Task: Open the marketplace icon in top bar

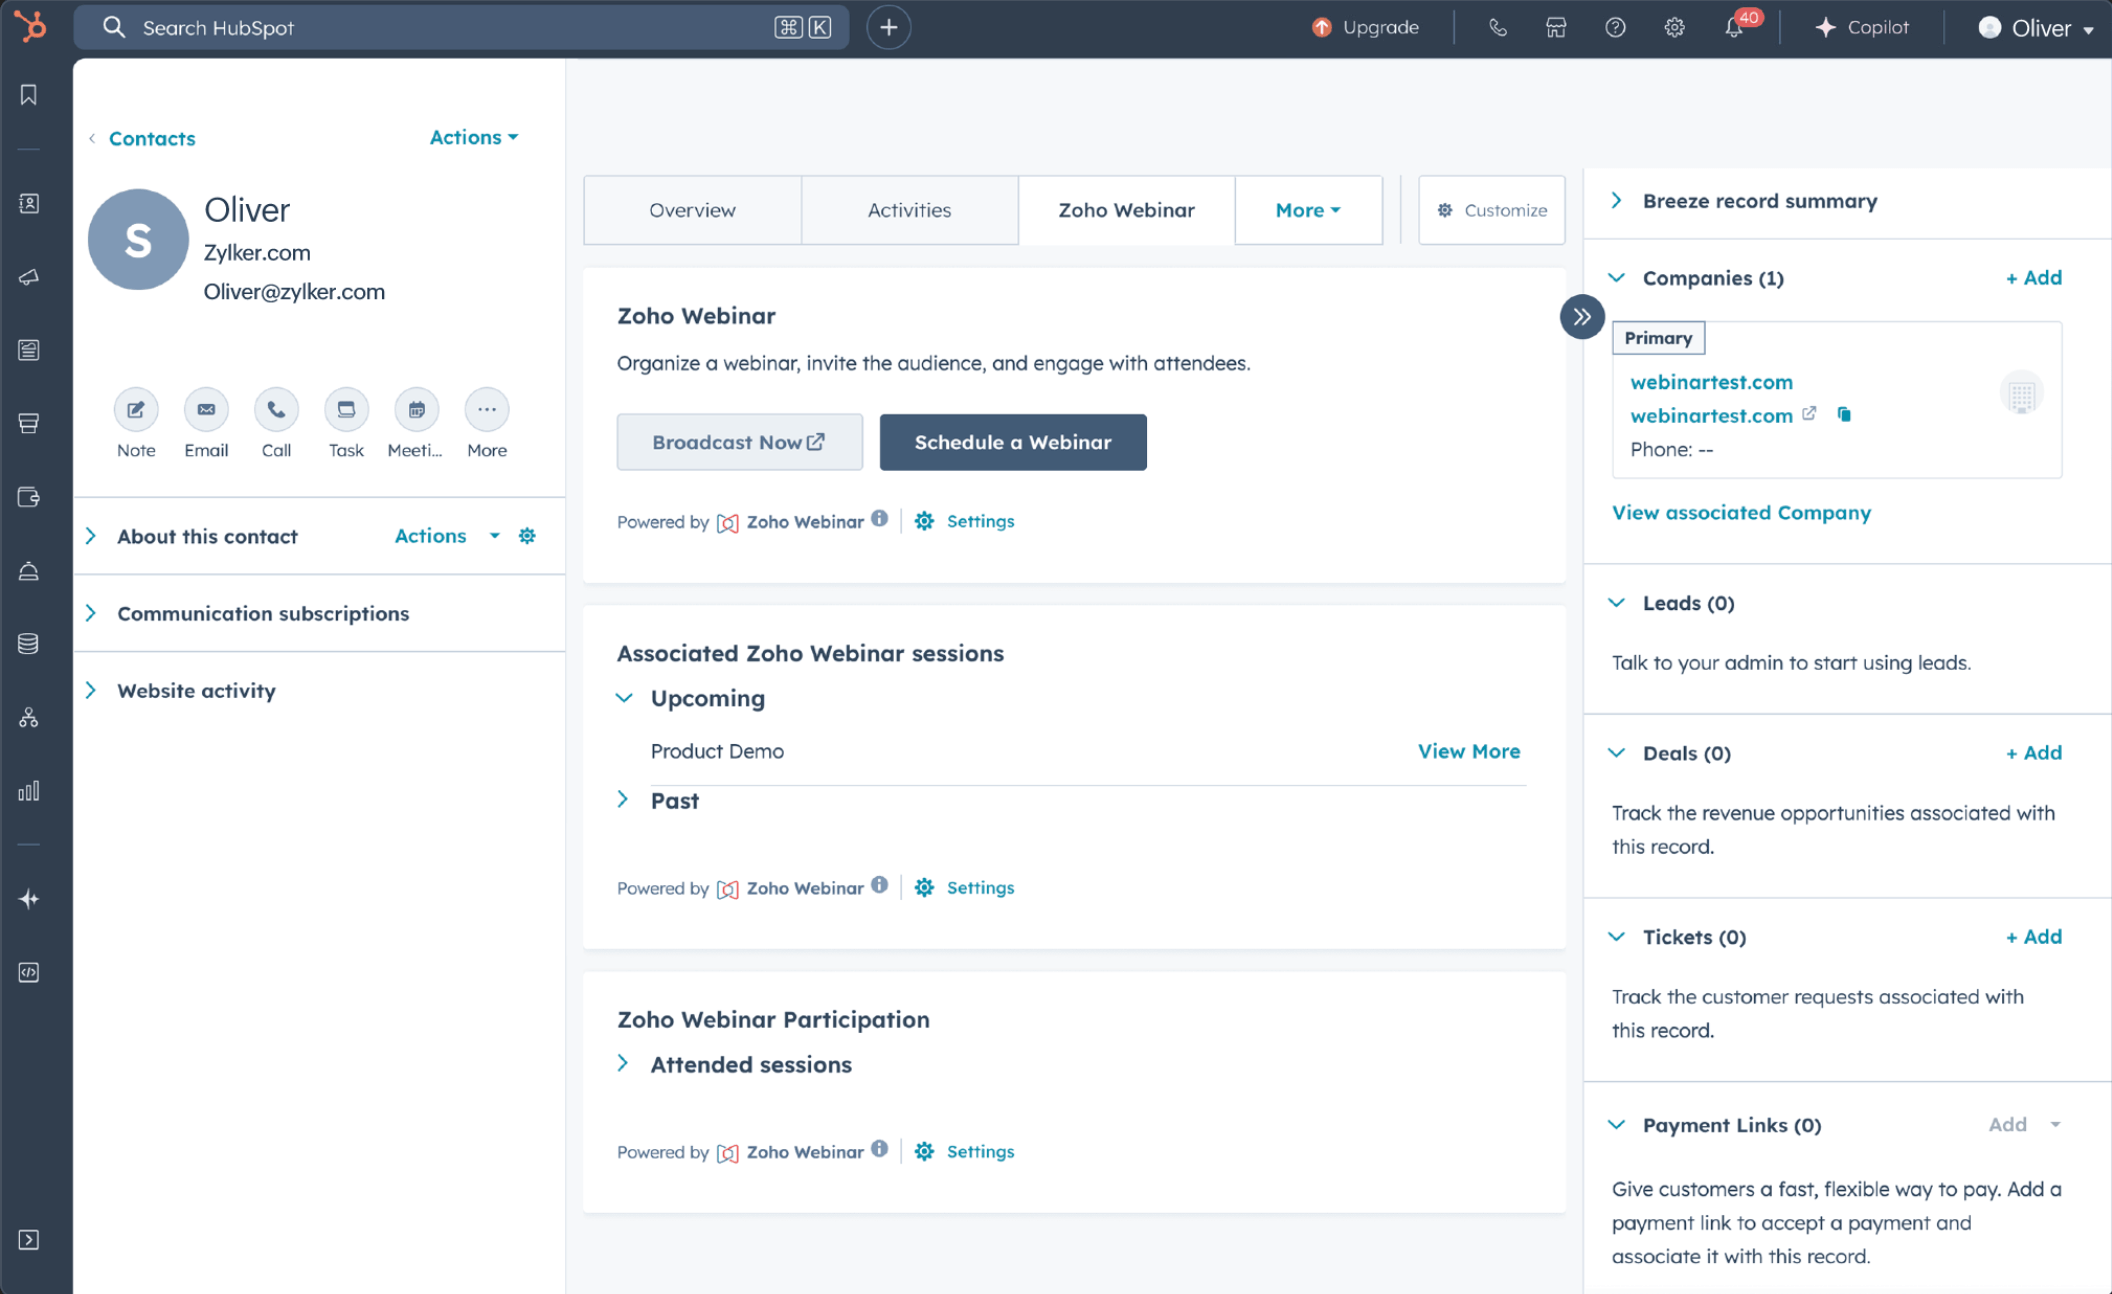Action: click(1556, 28)
